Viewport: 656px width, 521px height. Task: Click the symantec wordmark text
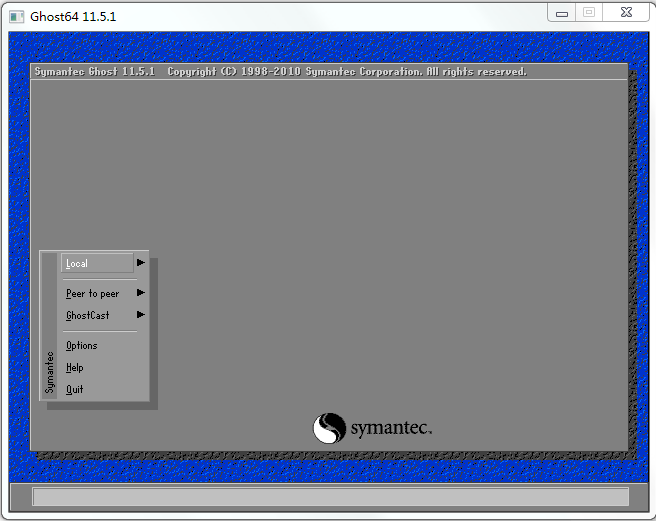[x=390, y=429]
